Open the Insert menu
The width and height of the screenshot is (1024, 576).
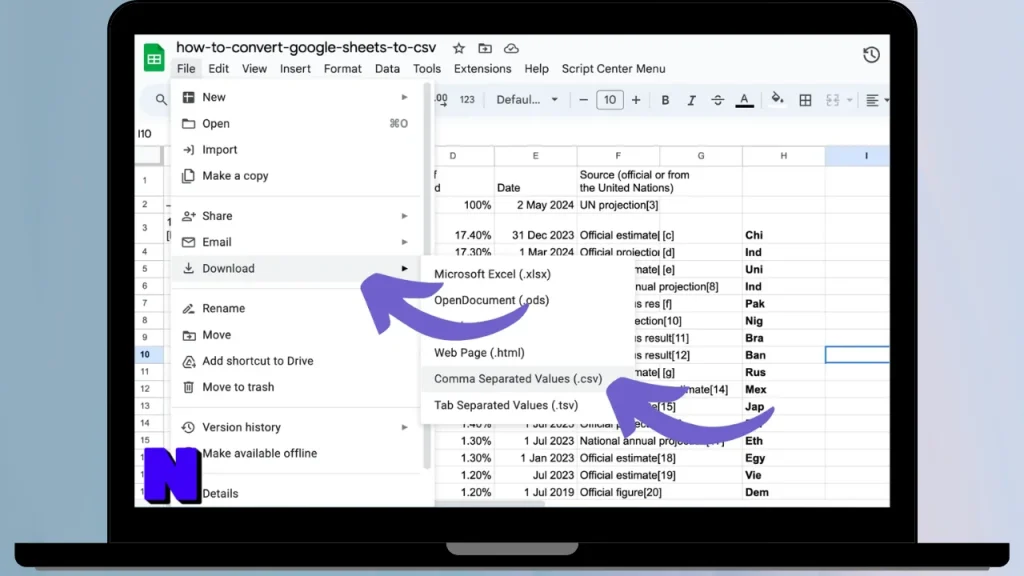(x=295, y=69)
